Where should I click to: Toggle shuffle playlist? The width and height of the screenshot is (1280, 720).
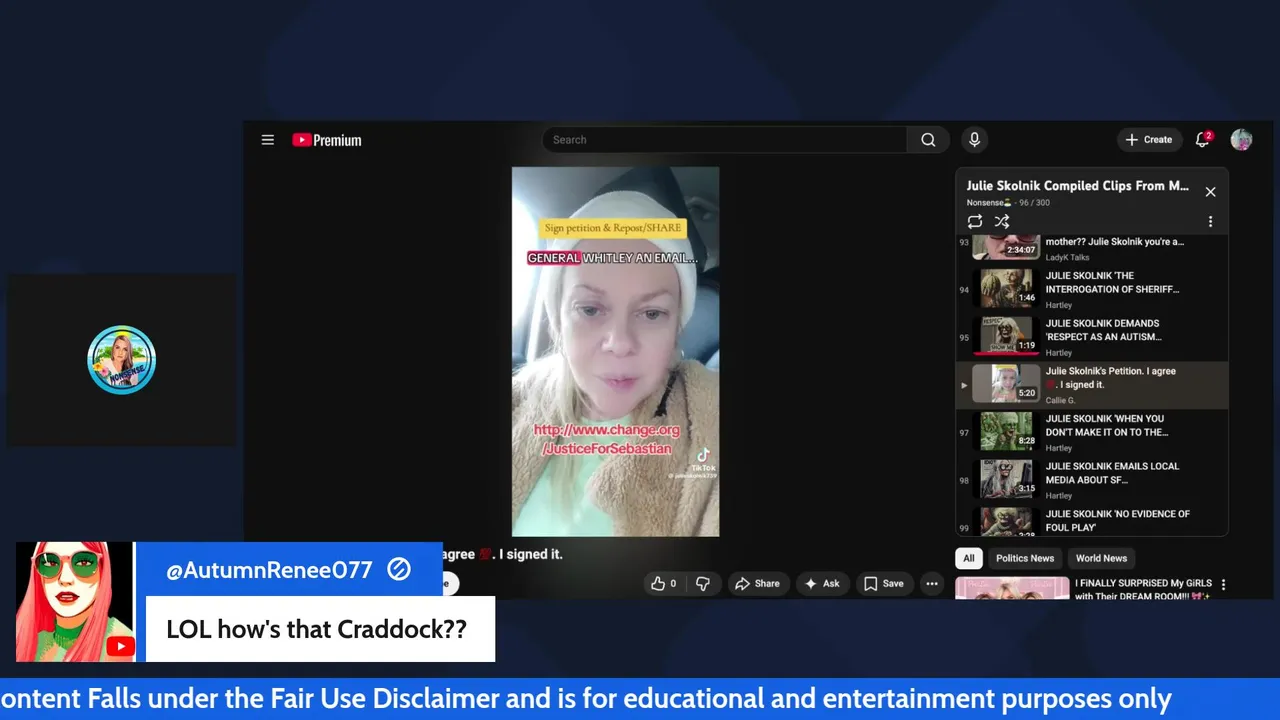[x=1002, y=222]
